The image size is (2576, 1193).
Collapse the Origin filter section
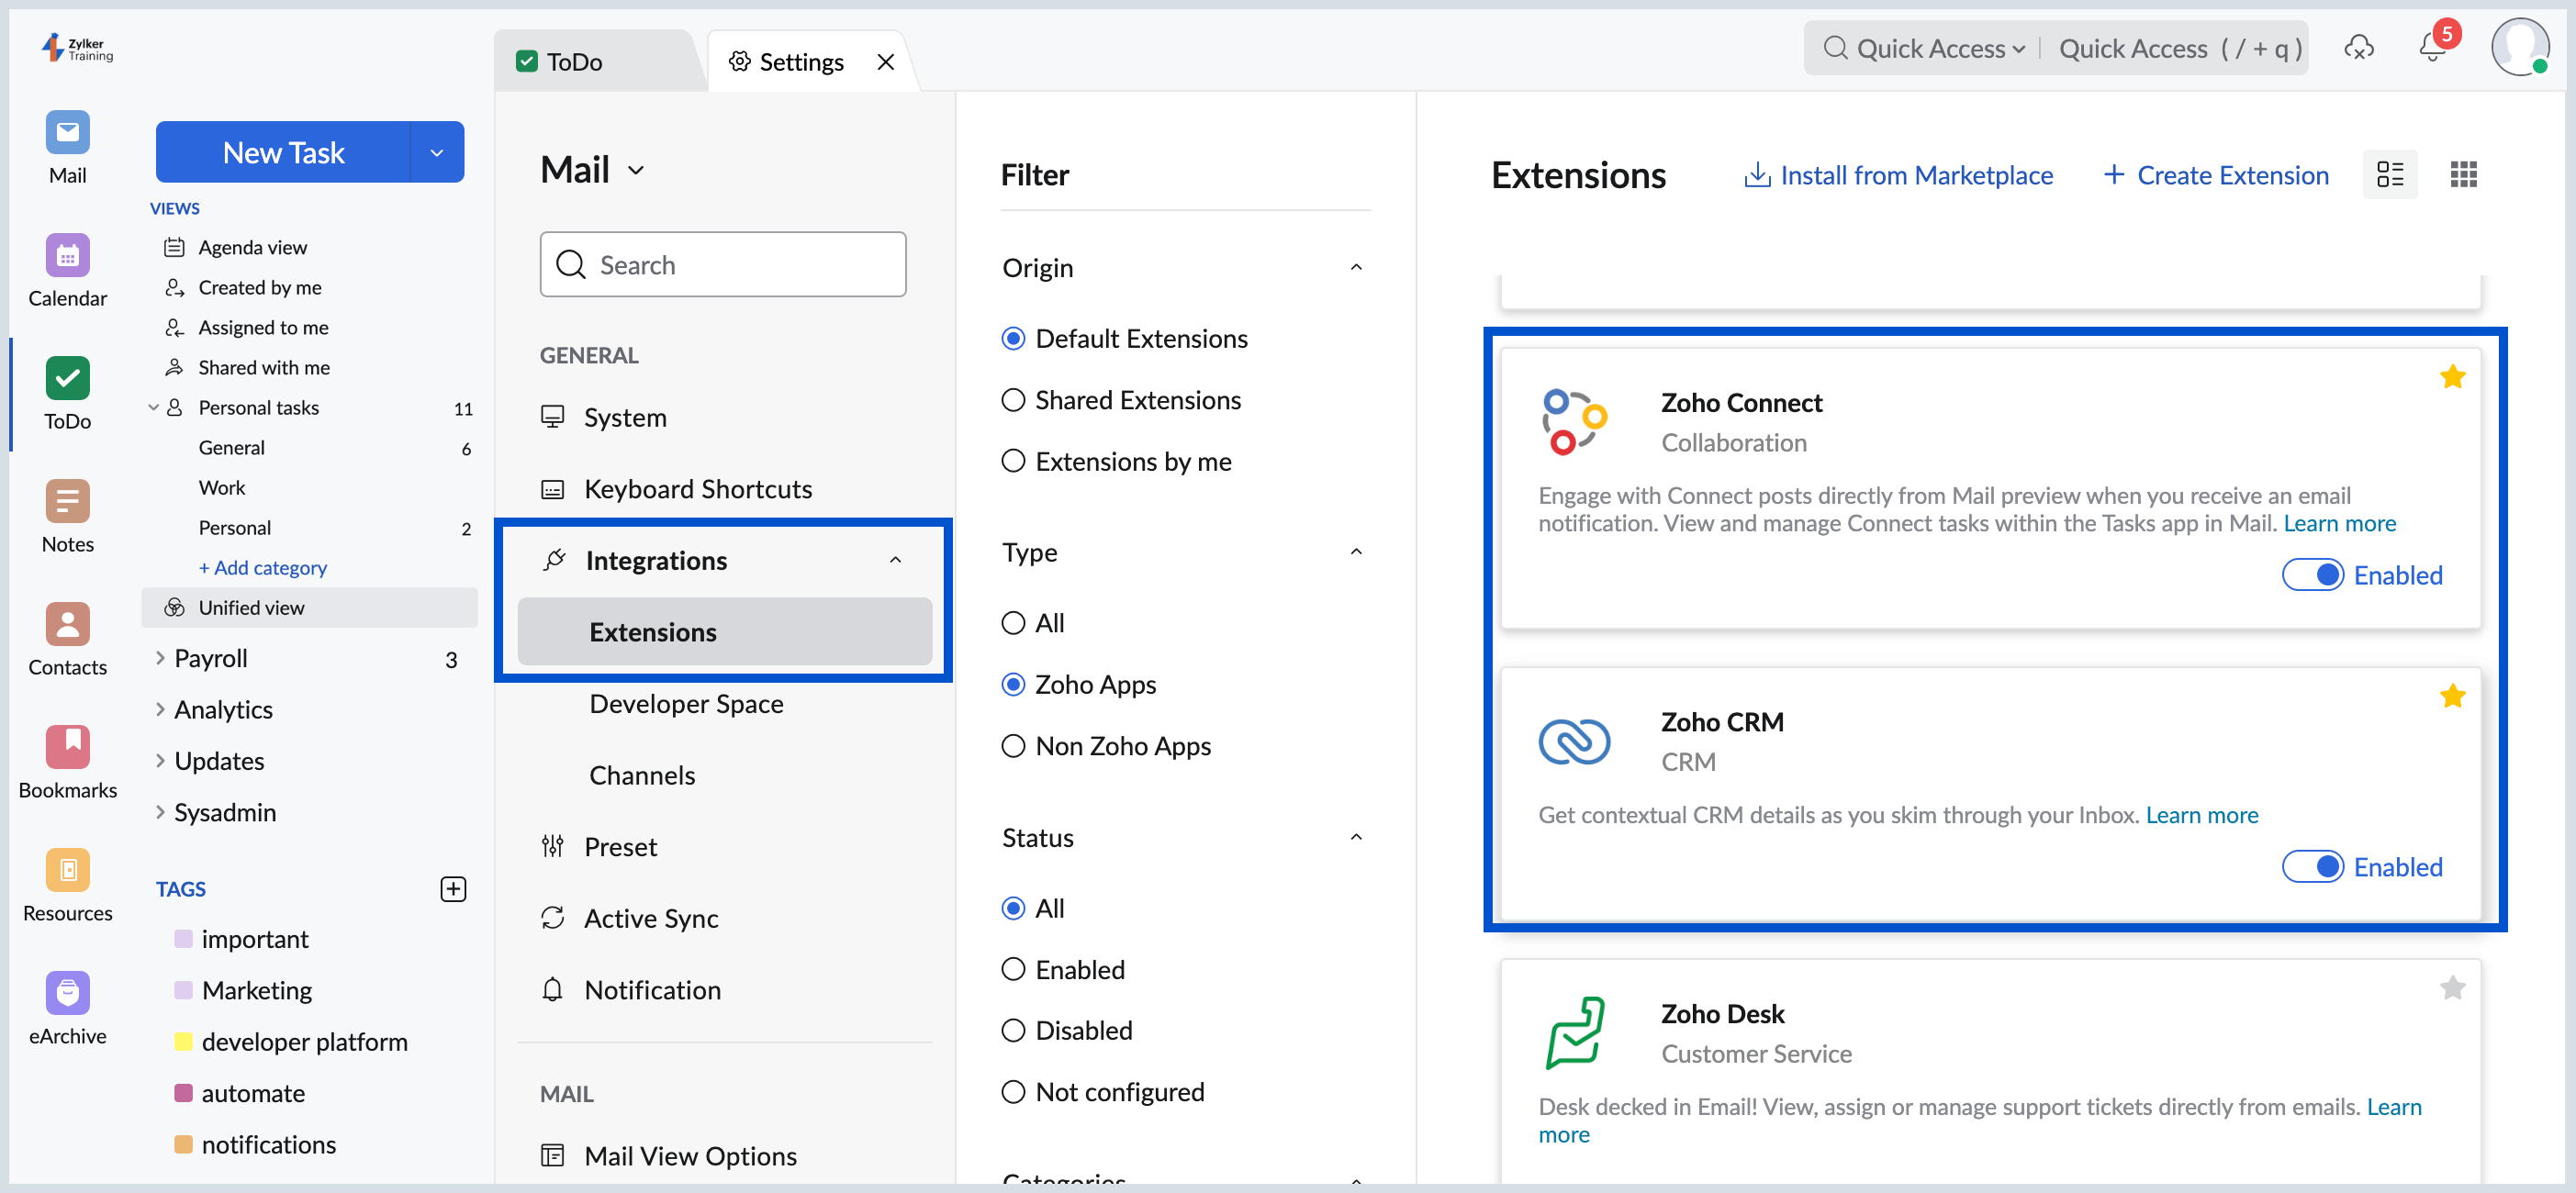(1355, 268)
